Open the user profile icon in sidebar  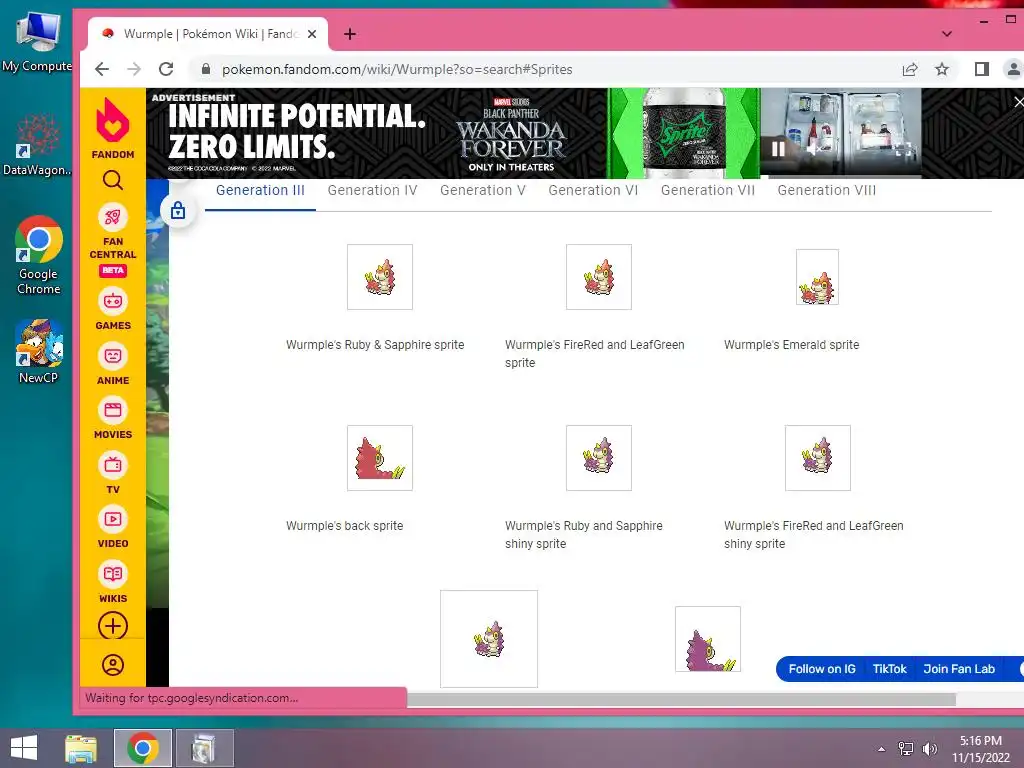pyautogui.click(x=113, y=665)
